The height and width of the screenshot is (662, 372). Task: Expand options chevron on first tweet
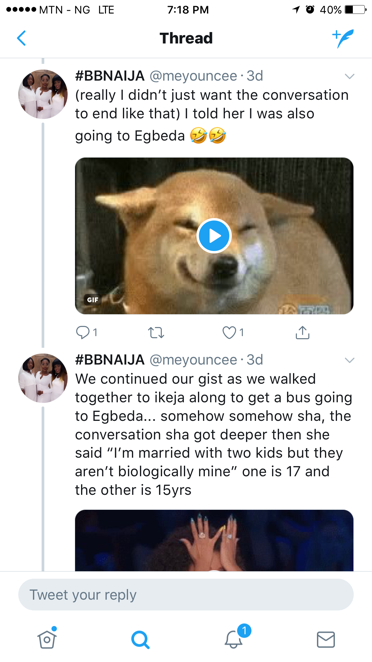(x=349, y=76)
